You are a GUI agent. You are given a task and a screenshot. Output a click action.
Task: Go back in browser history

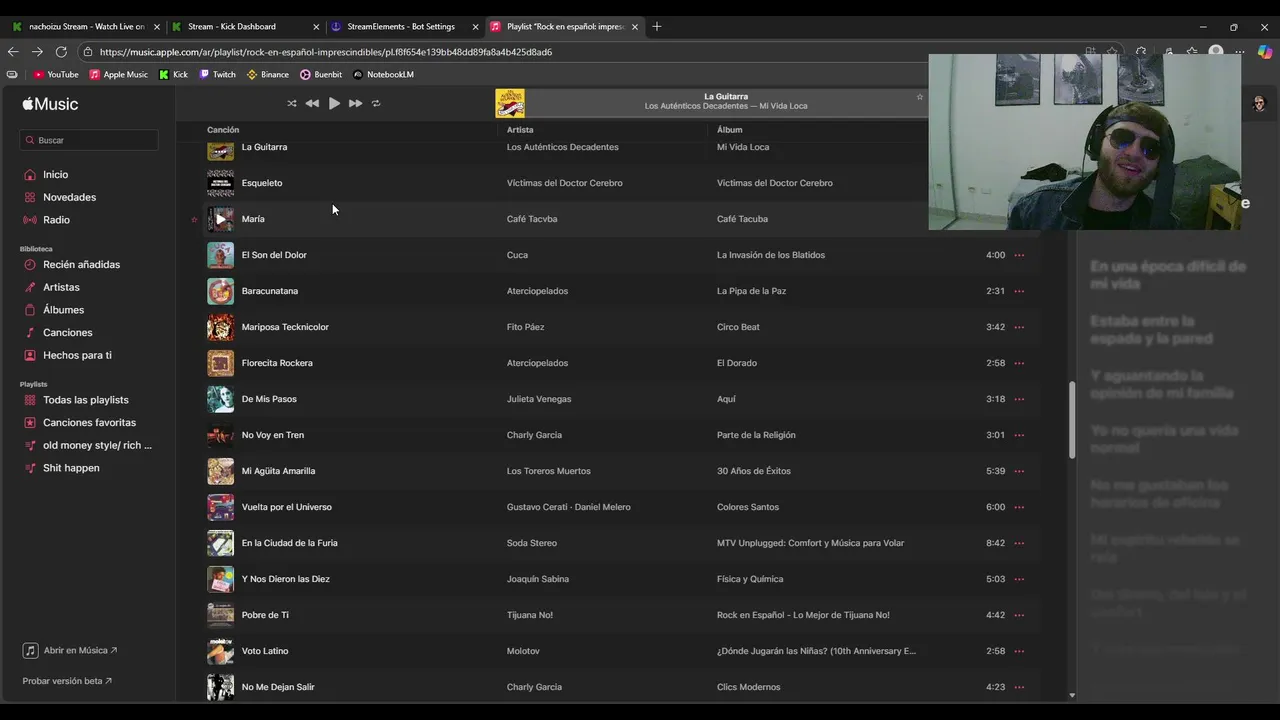pyautogui.click(x=13, y=52)
